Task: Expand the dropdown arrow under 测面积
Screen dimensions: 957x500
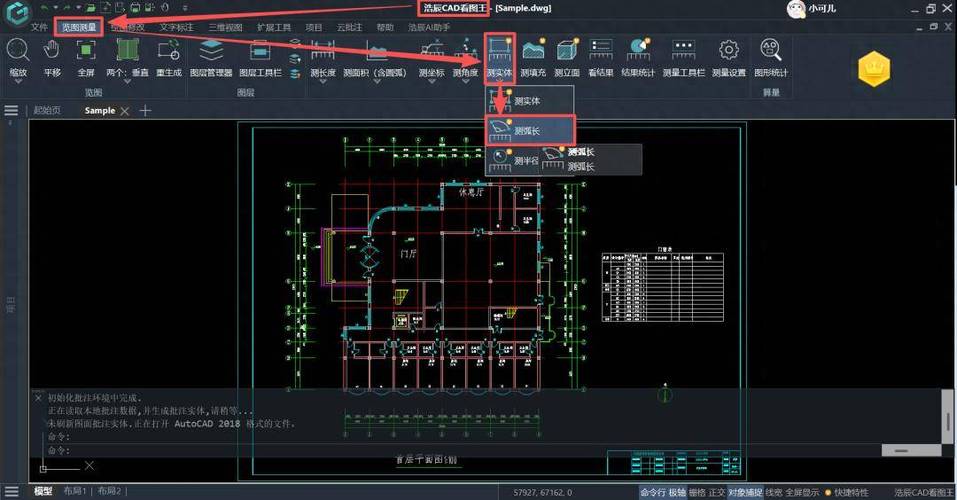Action: tap(375, 81)
